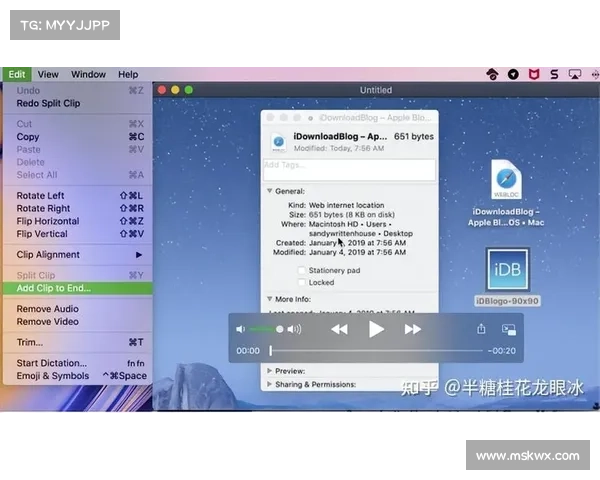Click the iDBlogo-90x90 file name
Viewport: 600px width, 480px height.
pos(507,301)
